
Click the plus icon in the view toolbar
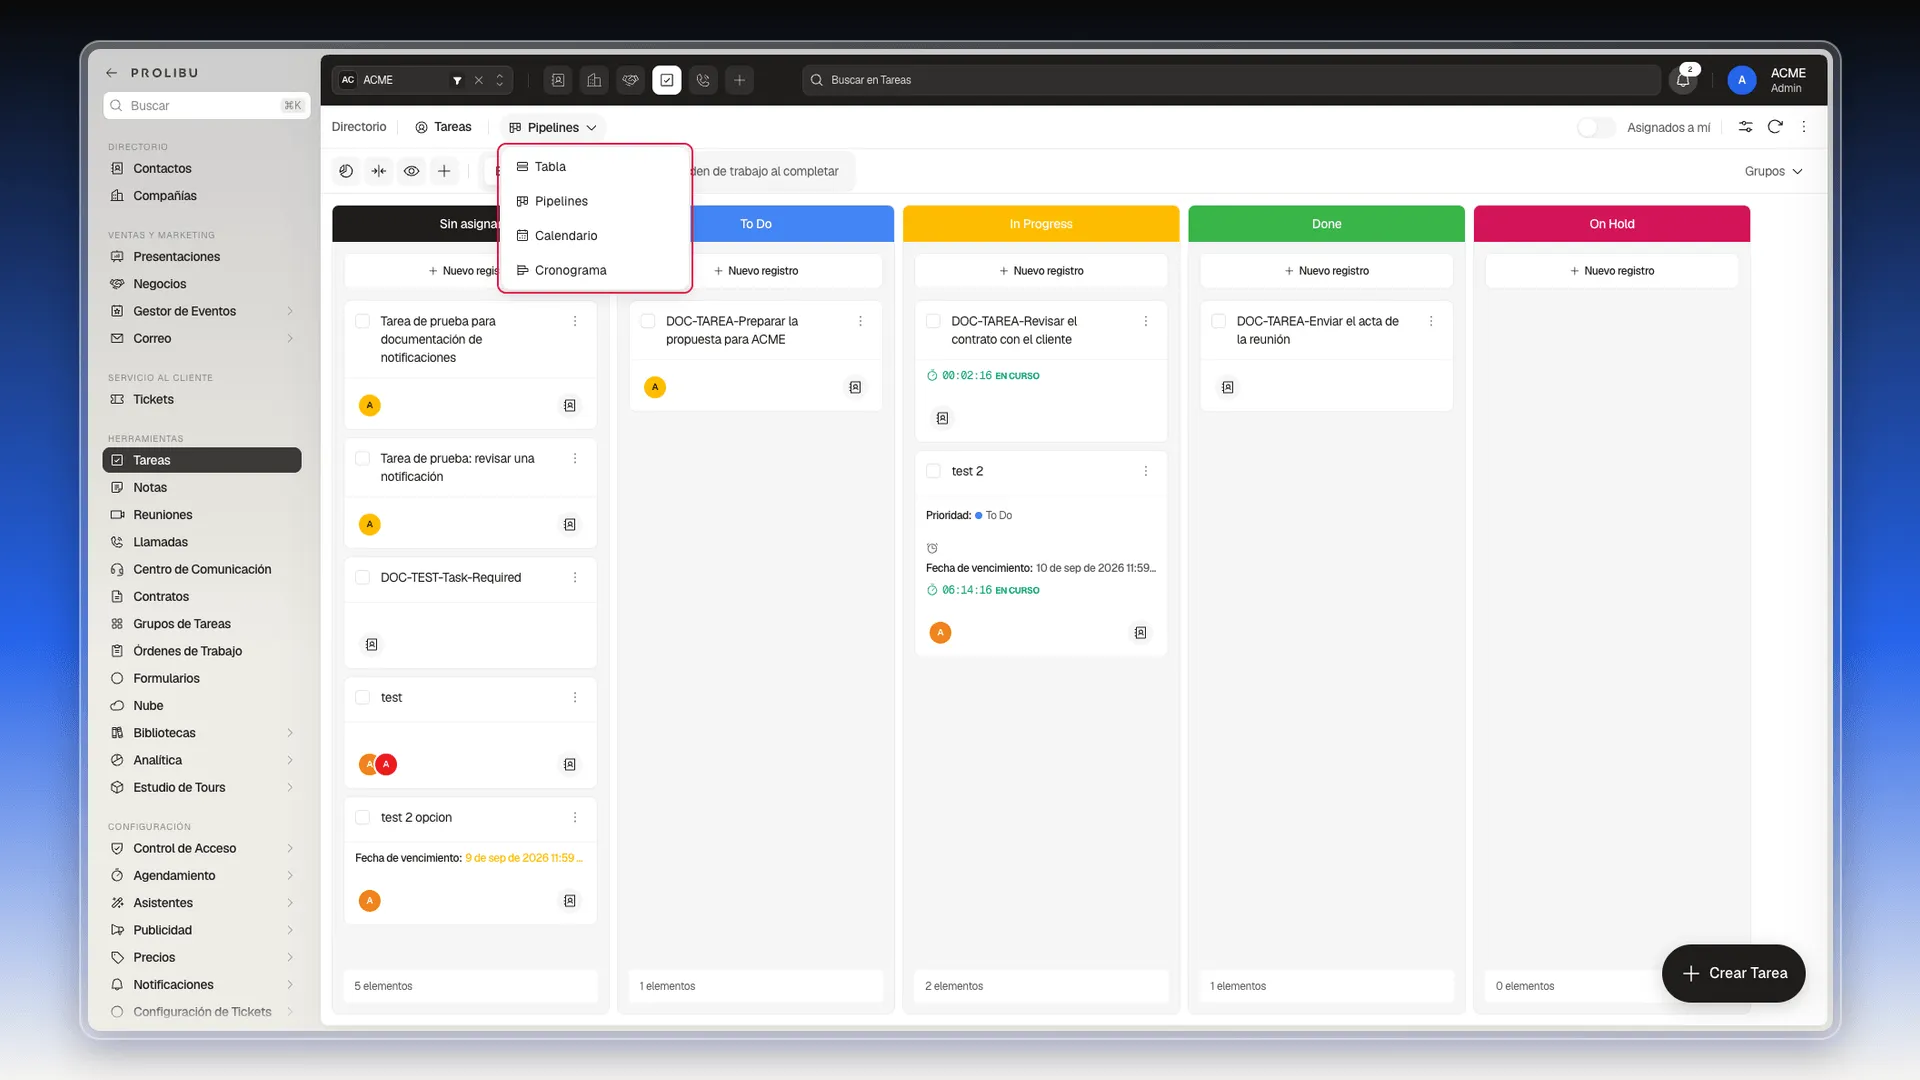[444, 171]
